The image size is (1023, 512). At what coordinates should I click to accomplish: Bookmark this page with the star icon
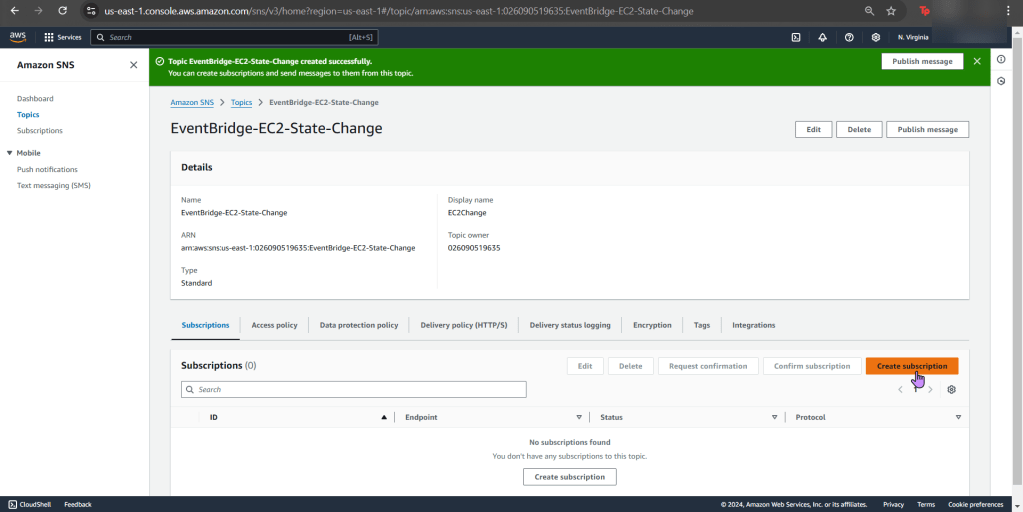(891, 11)
